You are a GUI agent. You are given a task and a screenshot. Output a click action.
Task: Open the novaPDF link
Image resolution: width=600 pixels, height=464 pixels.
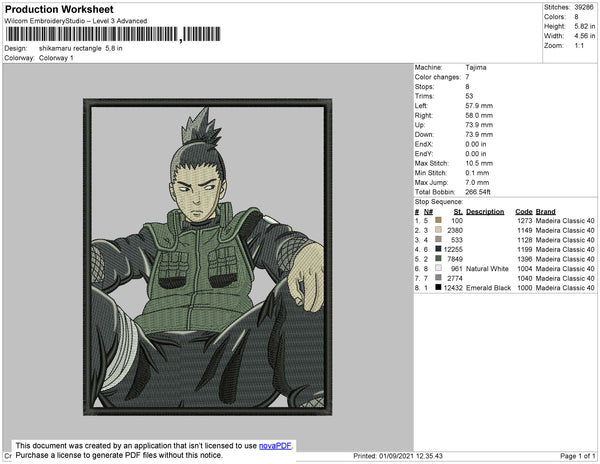pyautogui.click(x=275, y=446)
